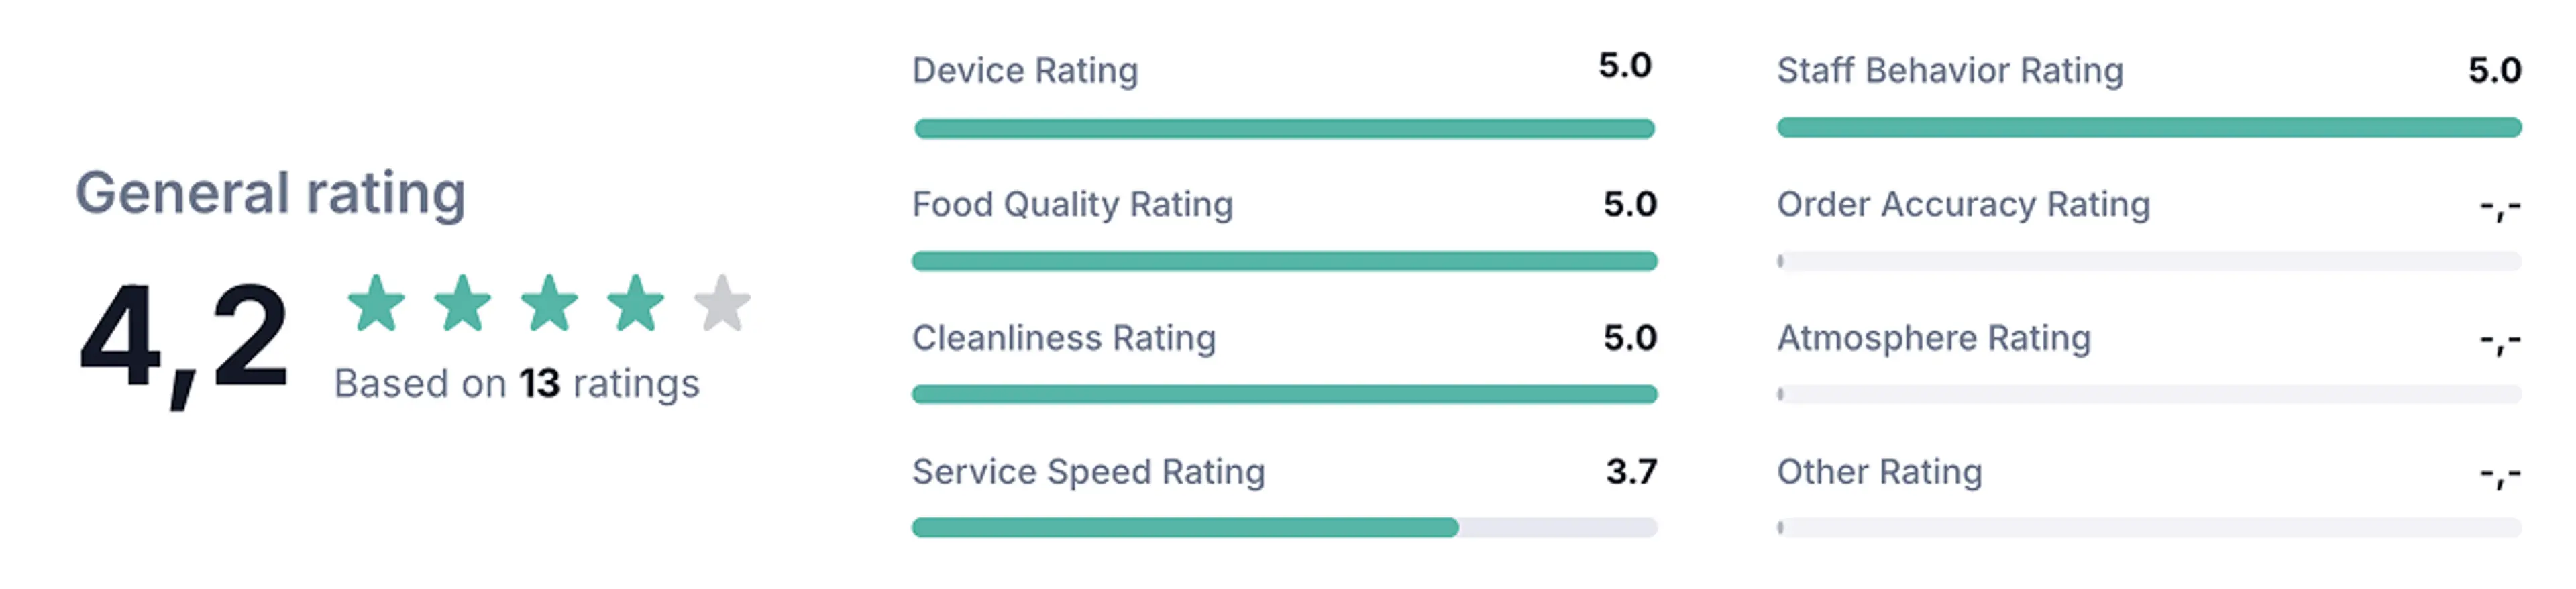Click the Staff Behavior Rating bar

tap(2148, 128)
